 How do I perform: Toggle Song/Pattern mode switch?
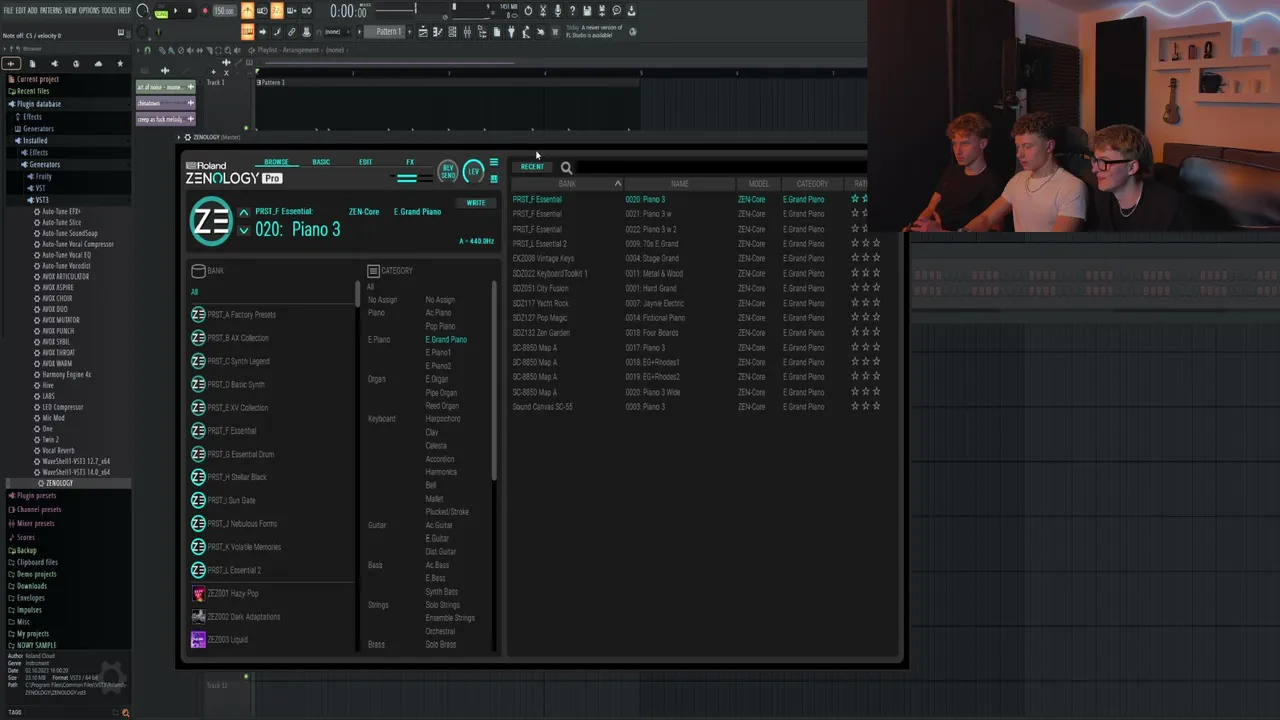click(x=160, y=12)
